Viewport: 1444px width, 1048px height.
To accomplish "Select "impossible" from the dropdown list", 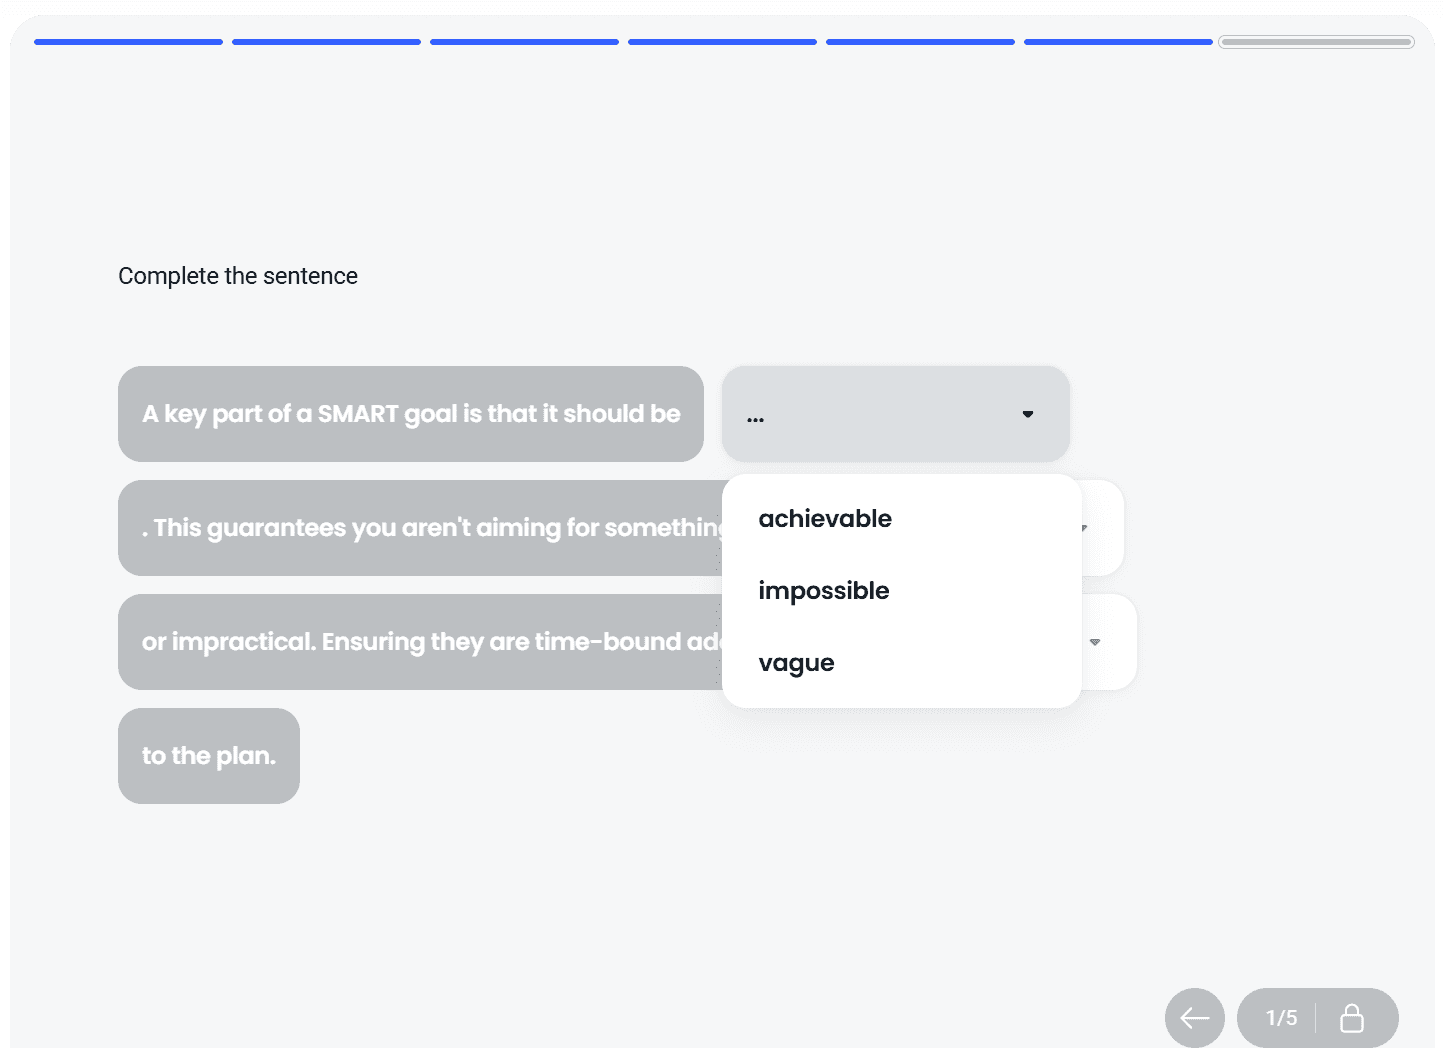I will pos(824,591).
